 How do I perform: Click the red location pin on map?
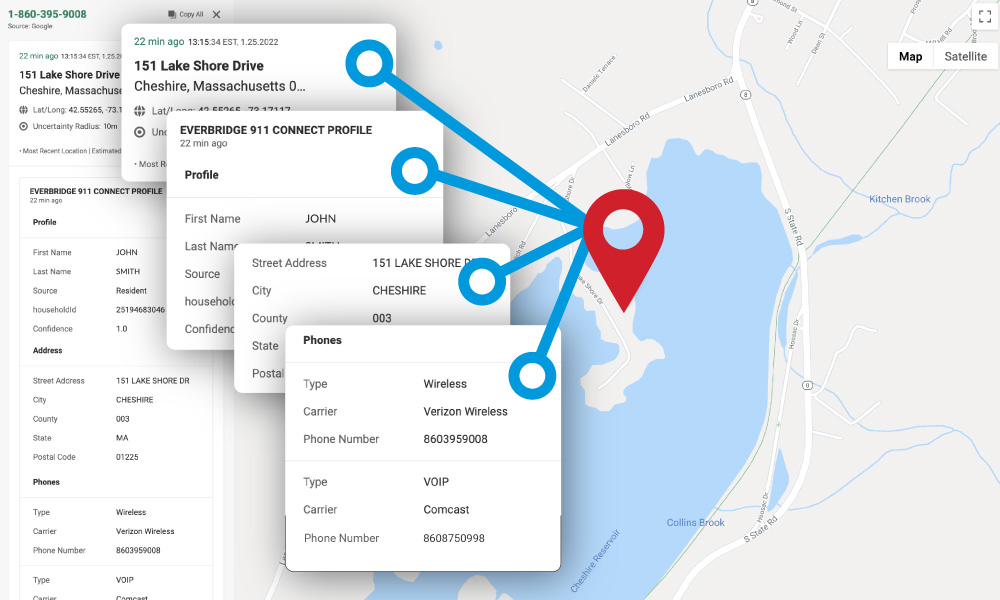pyautogui.click(x=624, y=250)
